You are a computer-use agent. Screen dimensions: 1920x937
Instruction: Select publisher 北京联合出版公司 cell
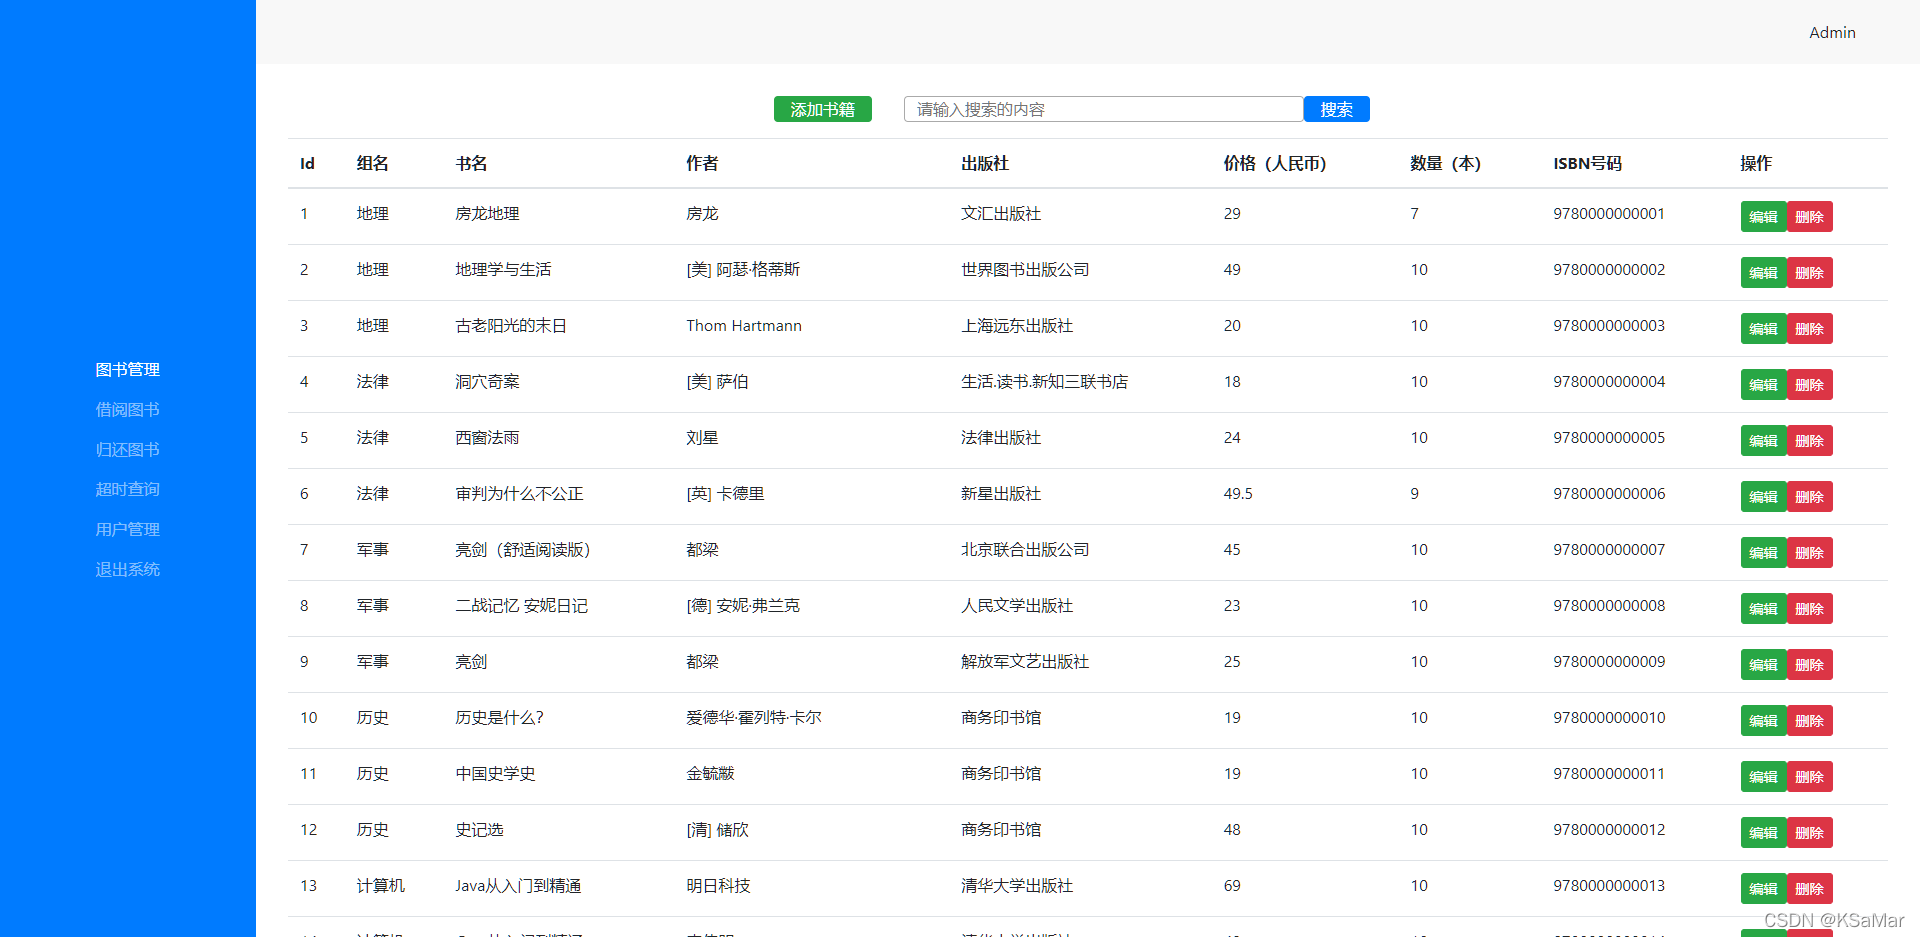tap(1025, 549)
